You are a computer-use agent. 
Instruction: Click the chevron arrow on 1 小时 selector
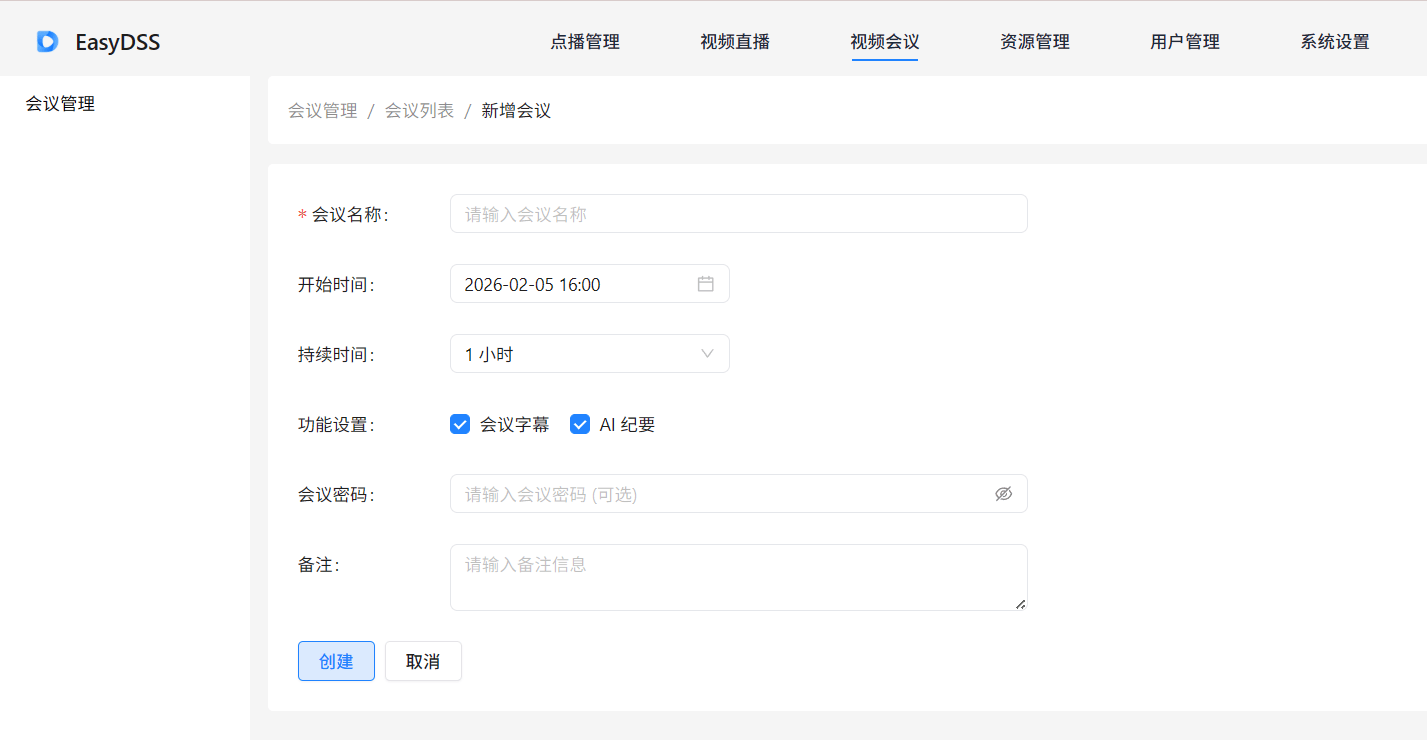coord(707,353)
